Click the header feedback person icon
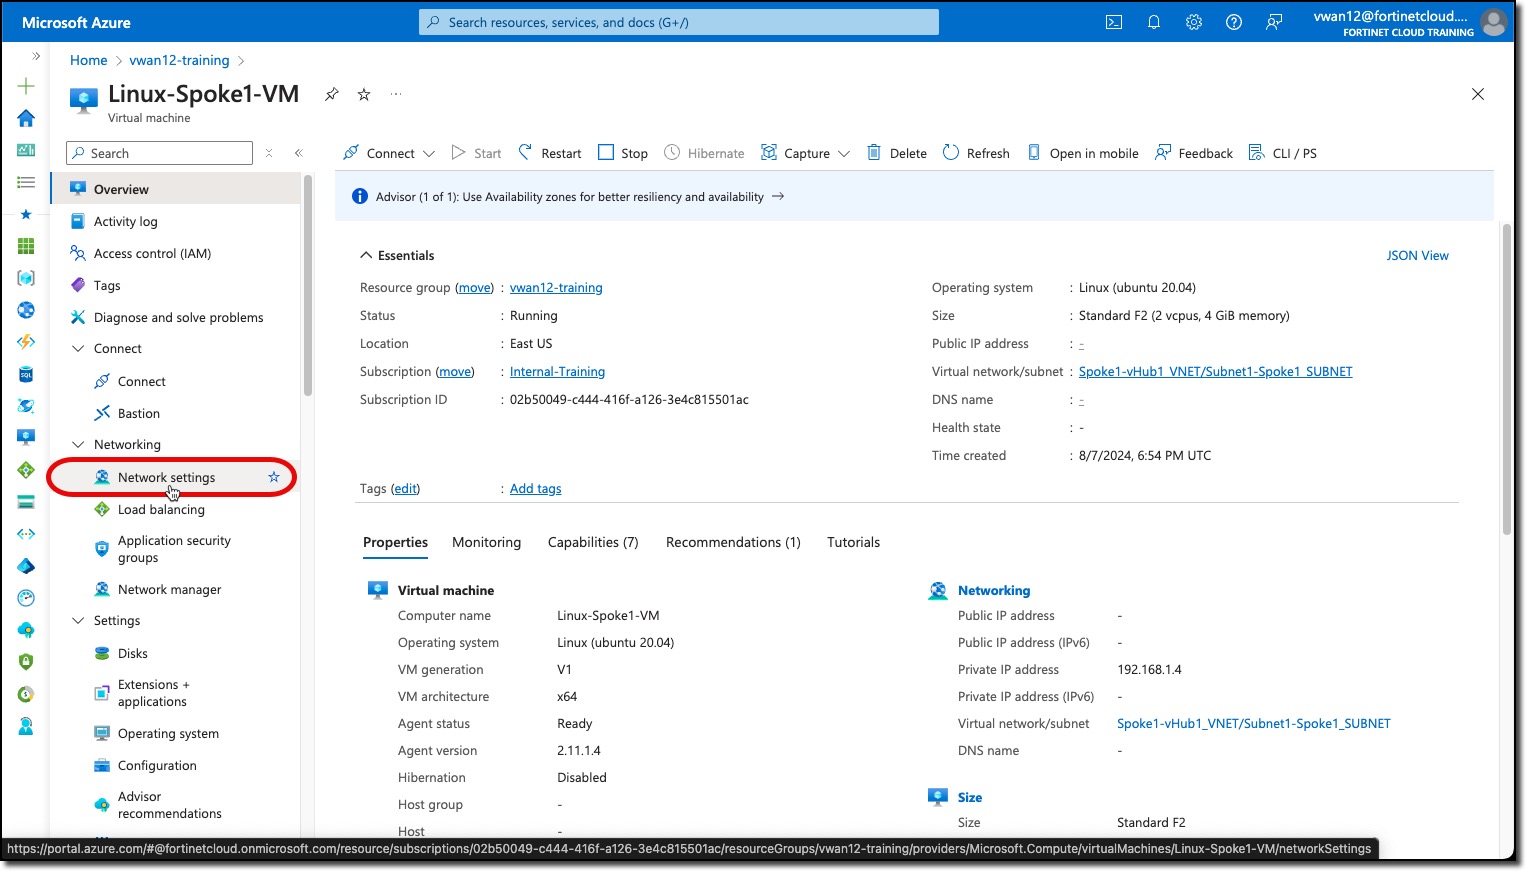Screen dimensions: 1526x871 click(x=1274, y=22)
